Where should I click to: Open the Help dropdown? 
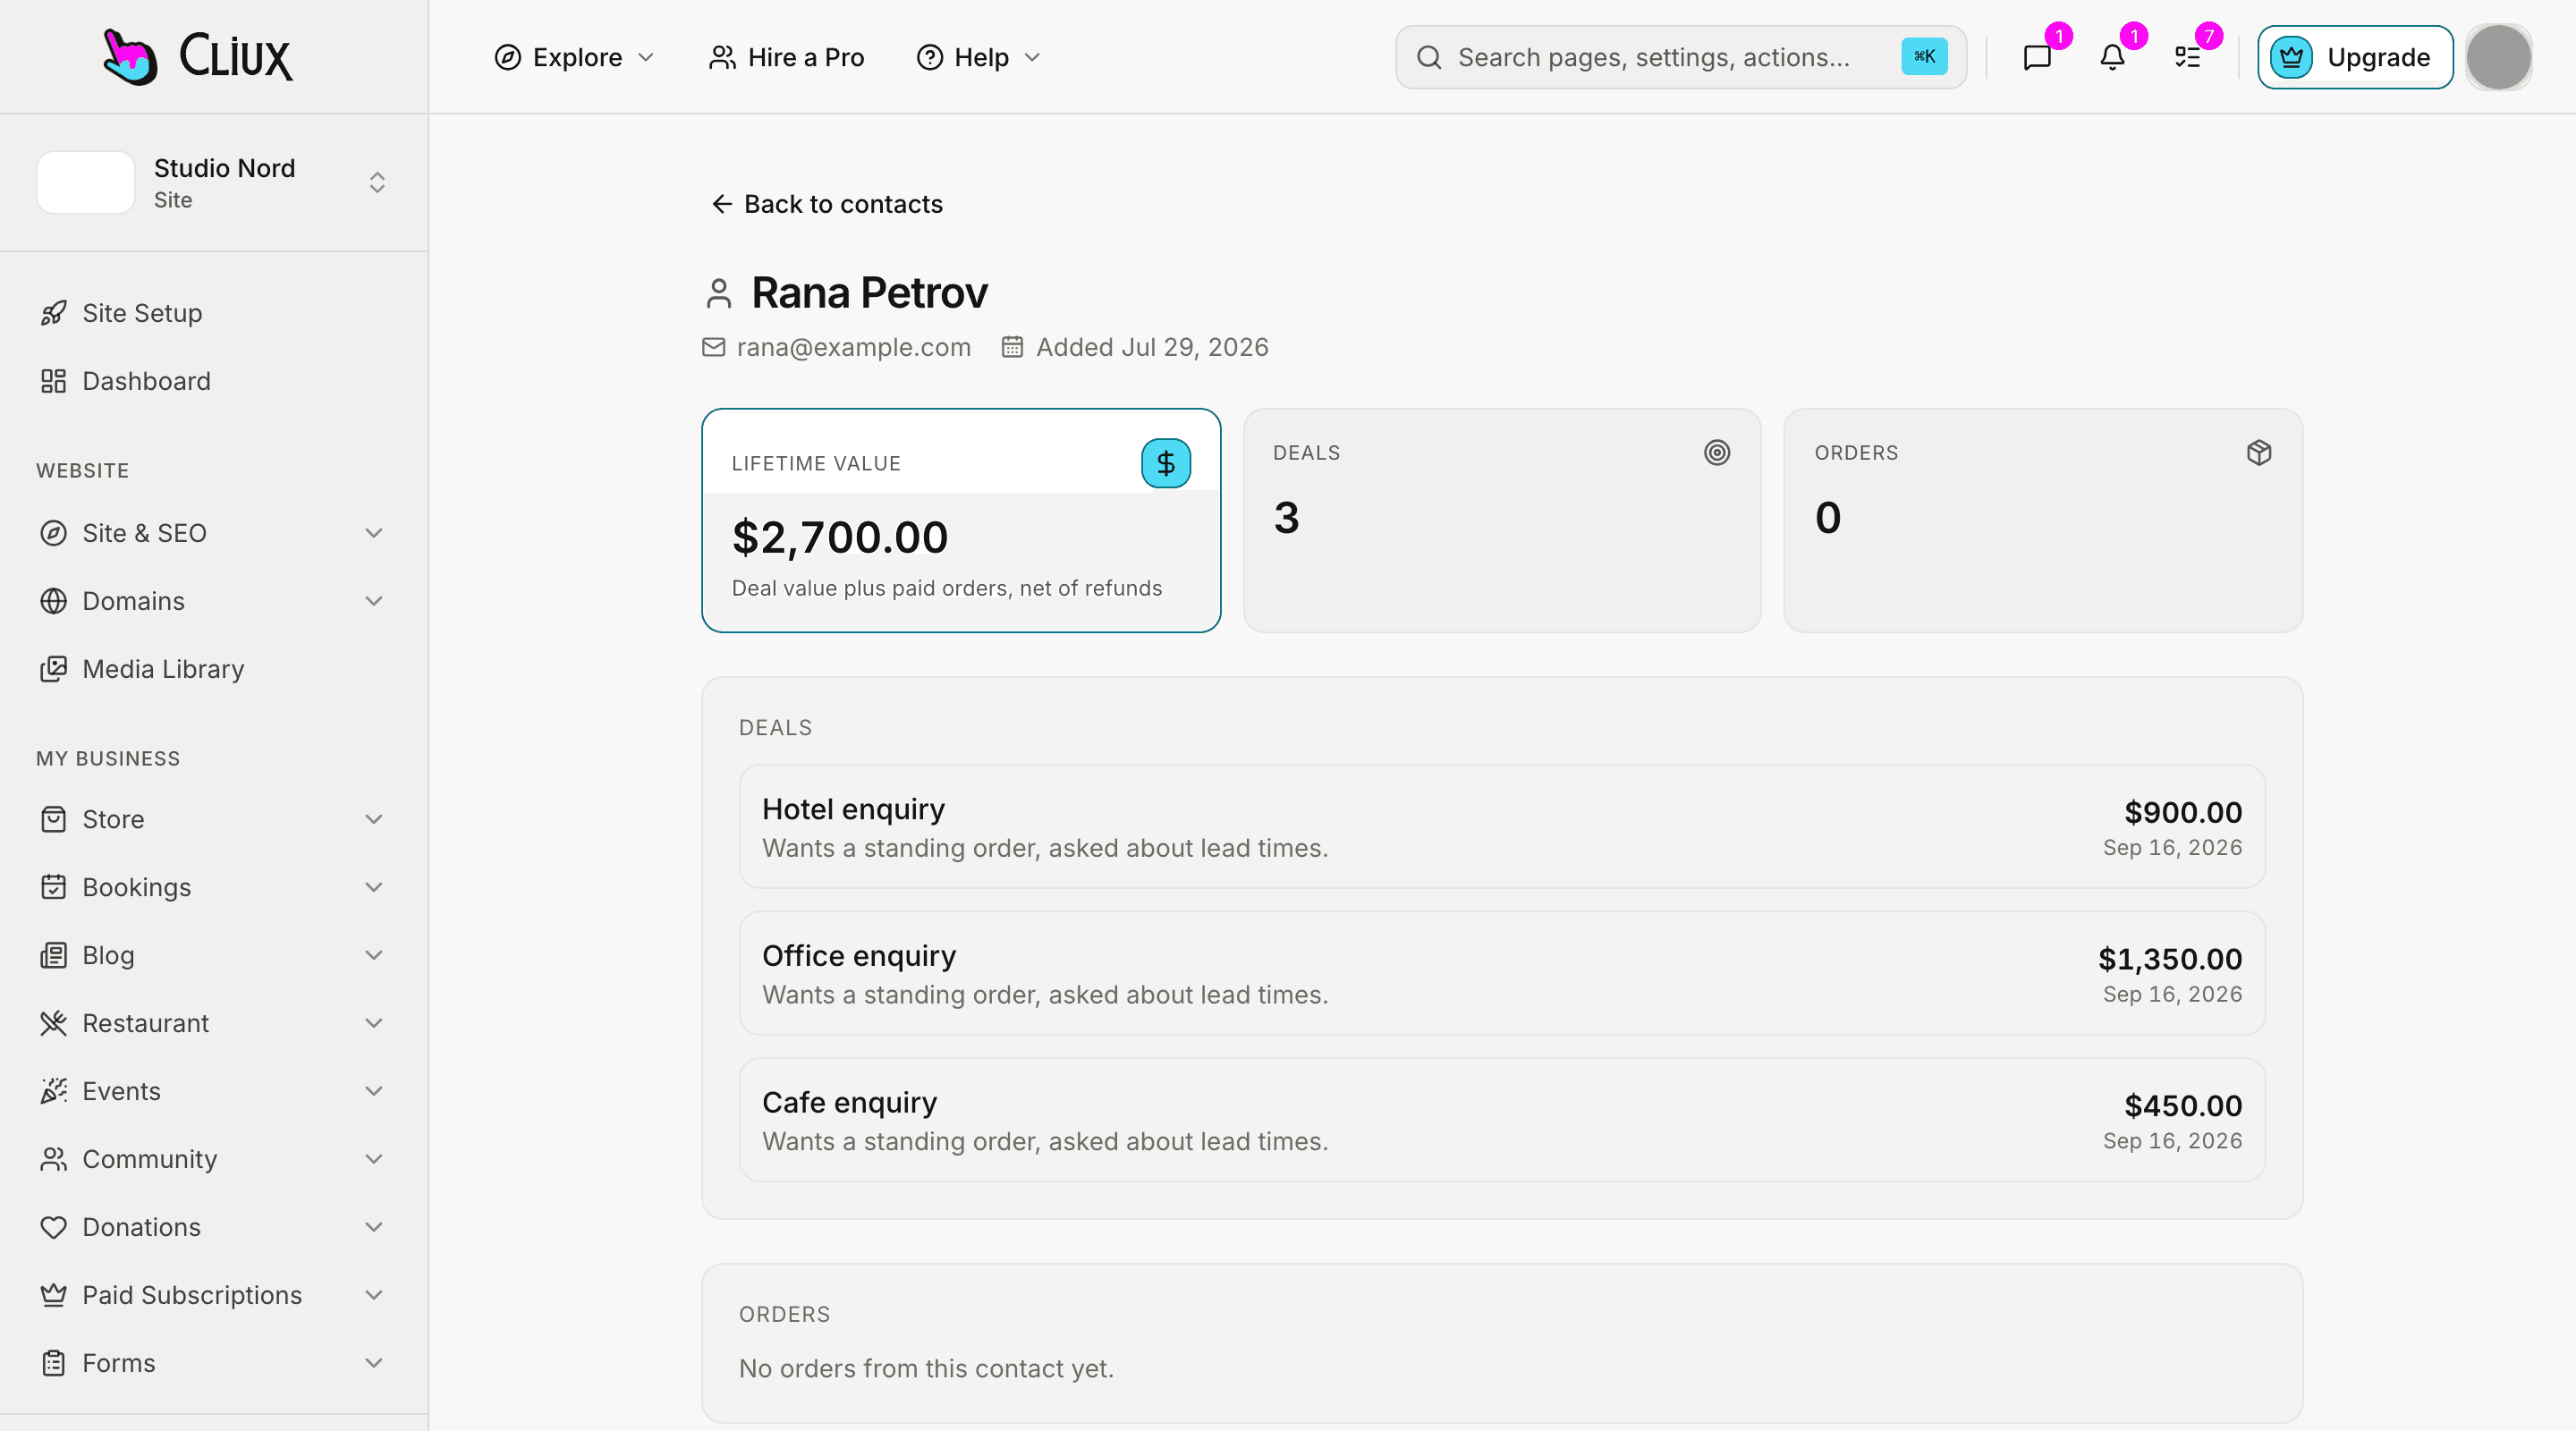[x=979, y=57]
